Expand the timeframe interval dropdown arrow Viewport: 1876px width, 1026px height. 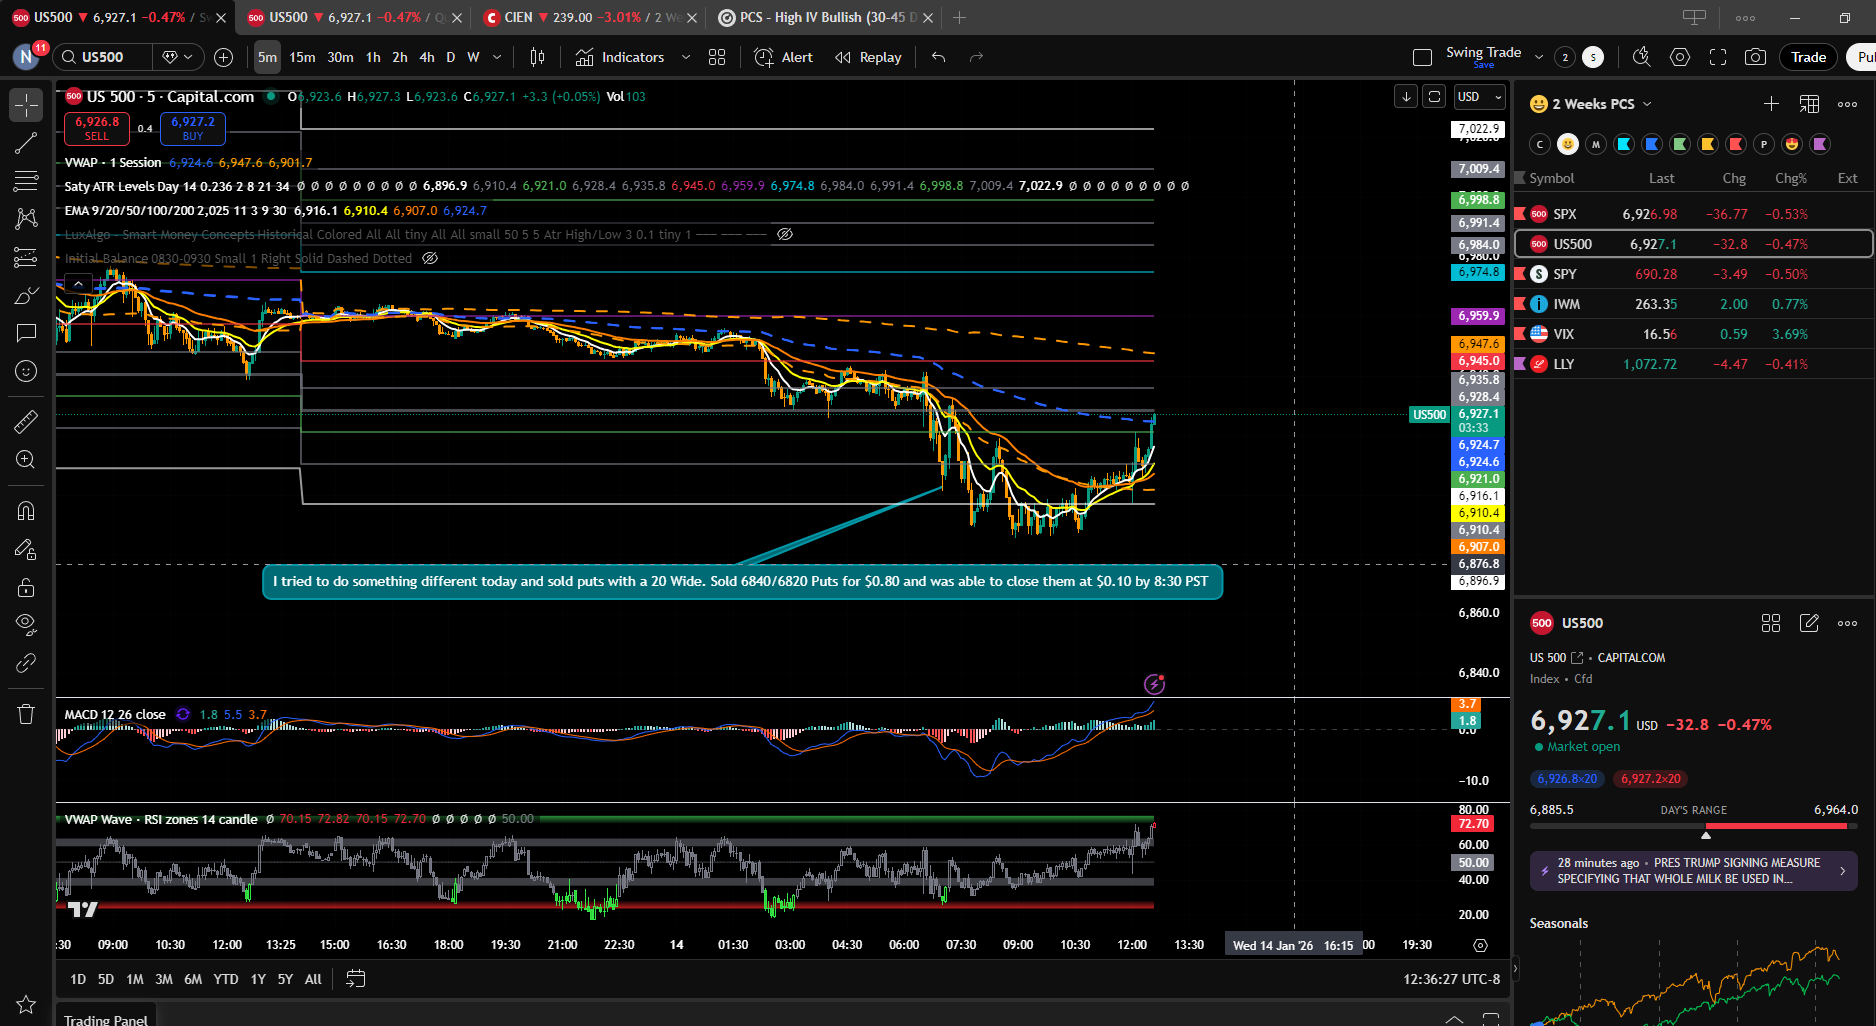point(497,57)
